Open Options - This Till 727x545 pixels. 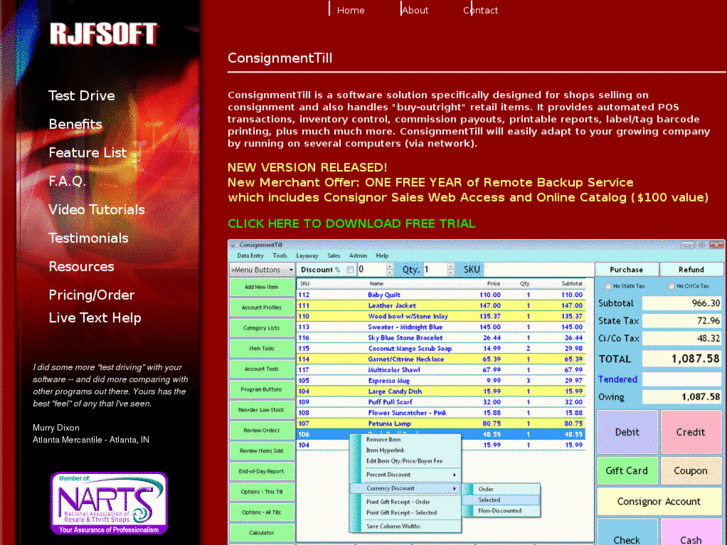[x=261, y=492]
